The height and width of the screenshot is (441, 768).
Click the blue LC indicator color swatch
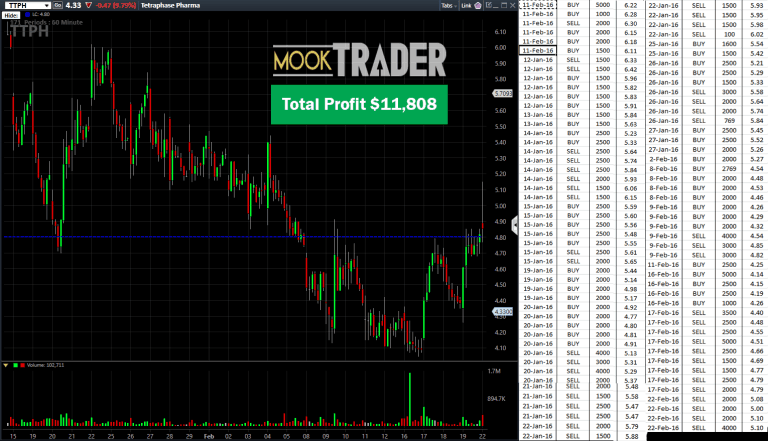[27, 15]
